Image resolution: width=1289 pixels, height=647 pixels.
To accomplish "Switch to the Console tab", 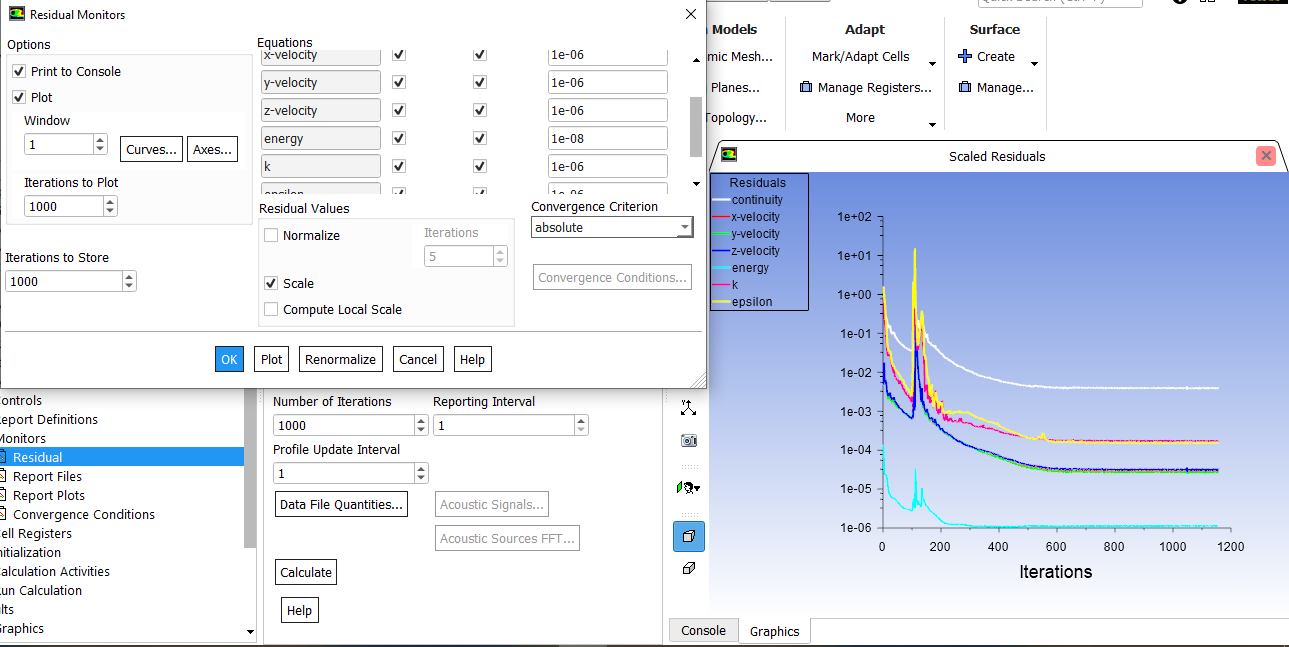I will 703,630.
